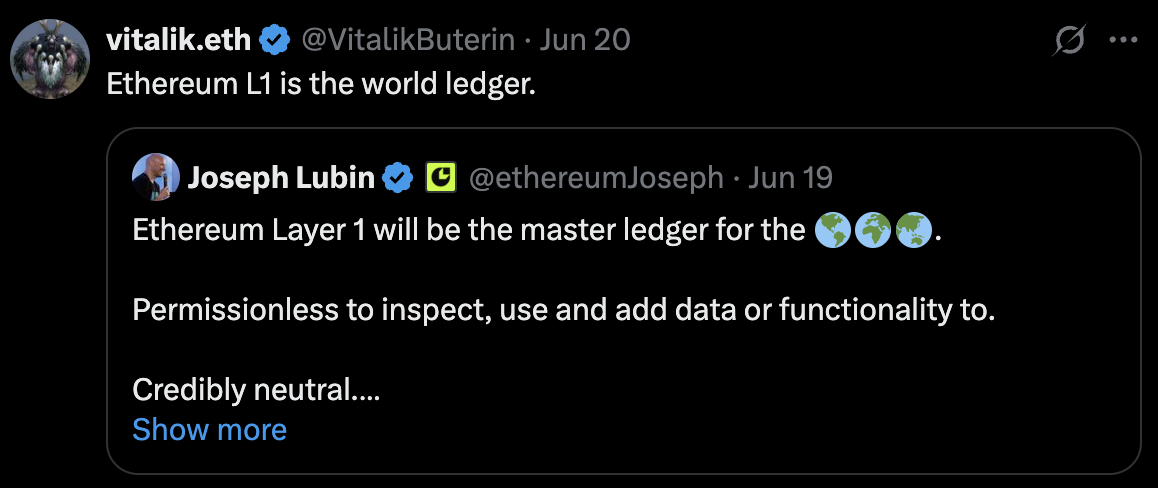This screenshot has height=488, width=1158.
Task: Click the "Credibly neutral...." line in the quote
Action: [256, 390]
